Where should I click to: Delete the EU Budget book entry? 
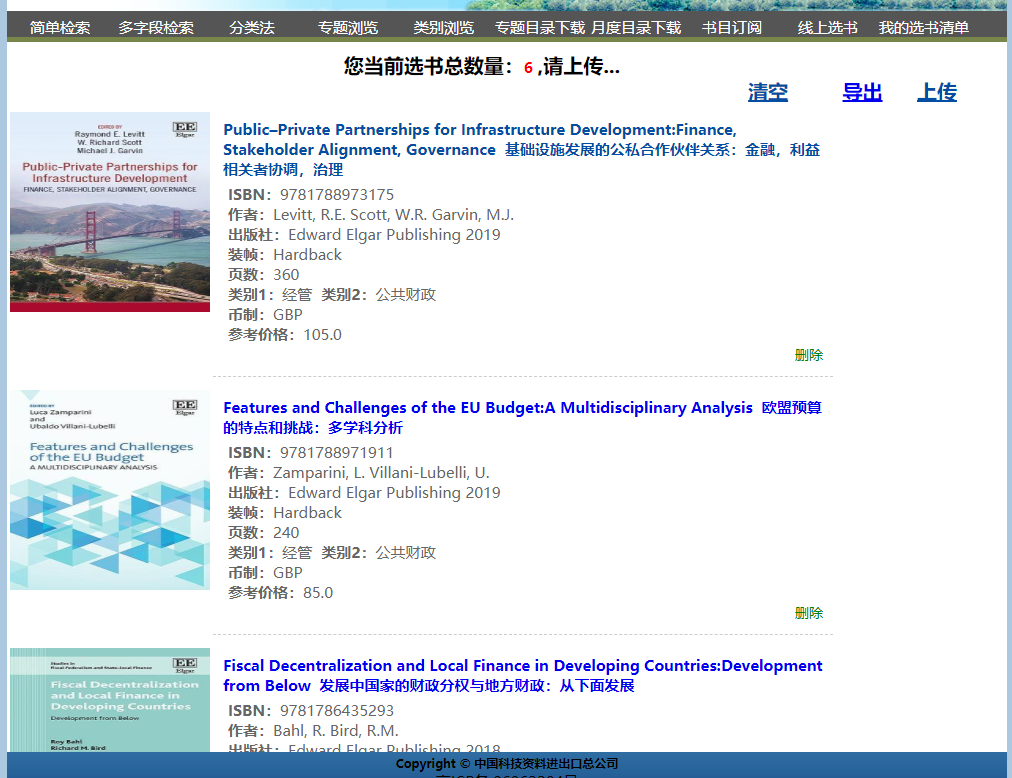tap(808, 613)
